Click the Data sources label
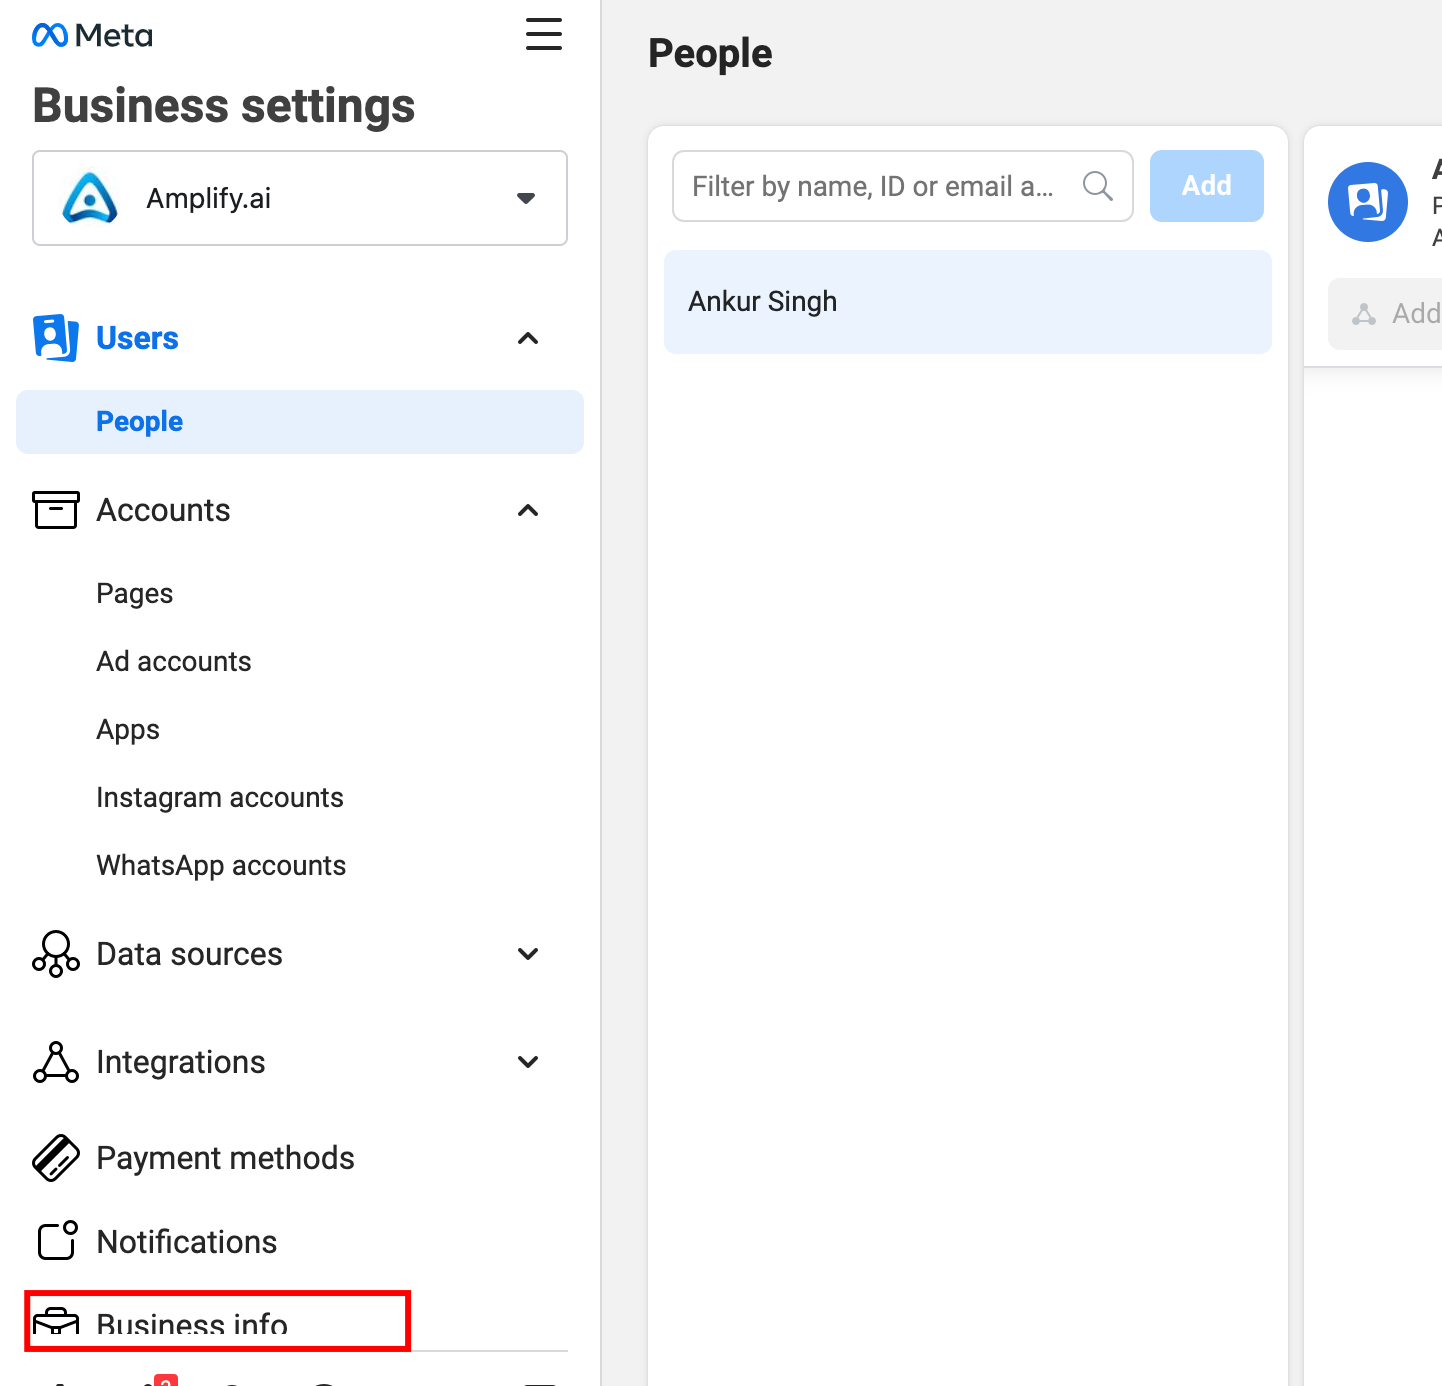The image size is (1442, 1386). coord(189,954)
